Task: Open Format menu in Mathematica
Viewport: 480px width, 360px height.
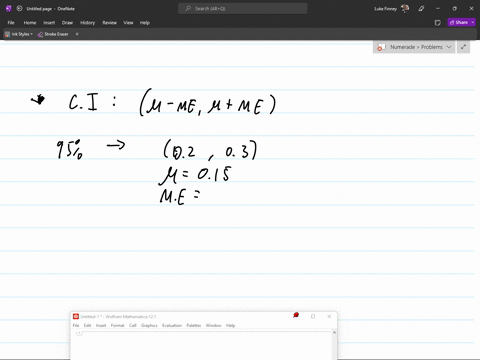Action: [x=117, y=325]
